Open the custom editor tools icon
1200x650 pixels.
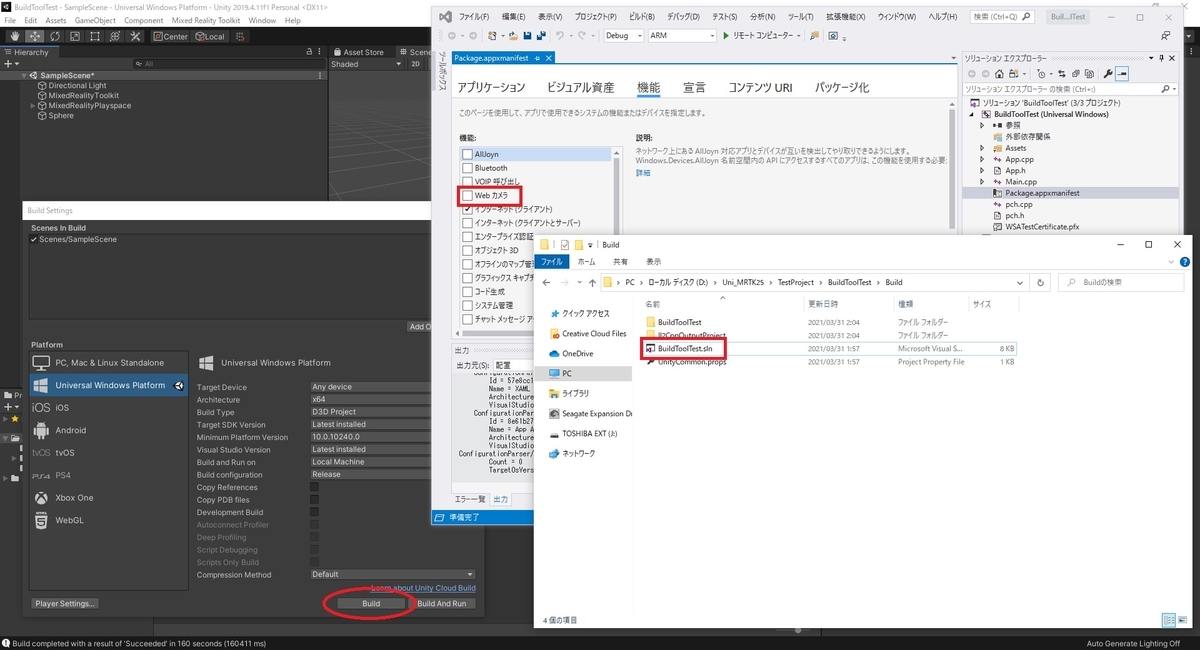pos(135,36)
